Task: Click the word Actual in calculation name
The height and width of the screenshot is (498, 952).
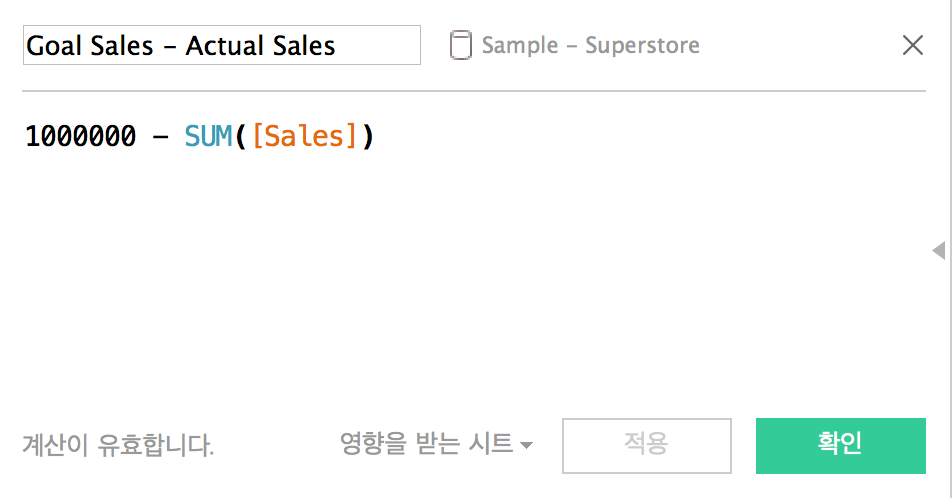Action: [x=225, y=46]
